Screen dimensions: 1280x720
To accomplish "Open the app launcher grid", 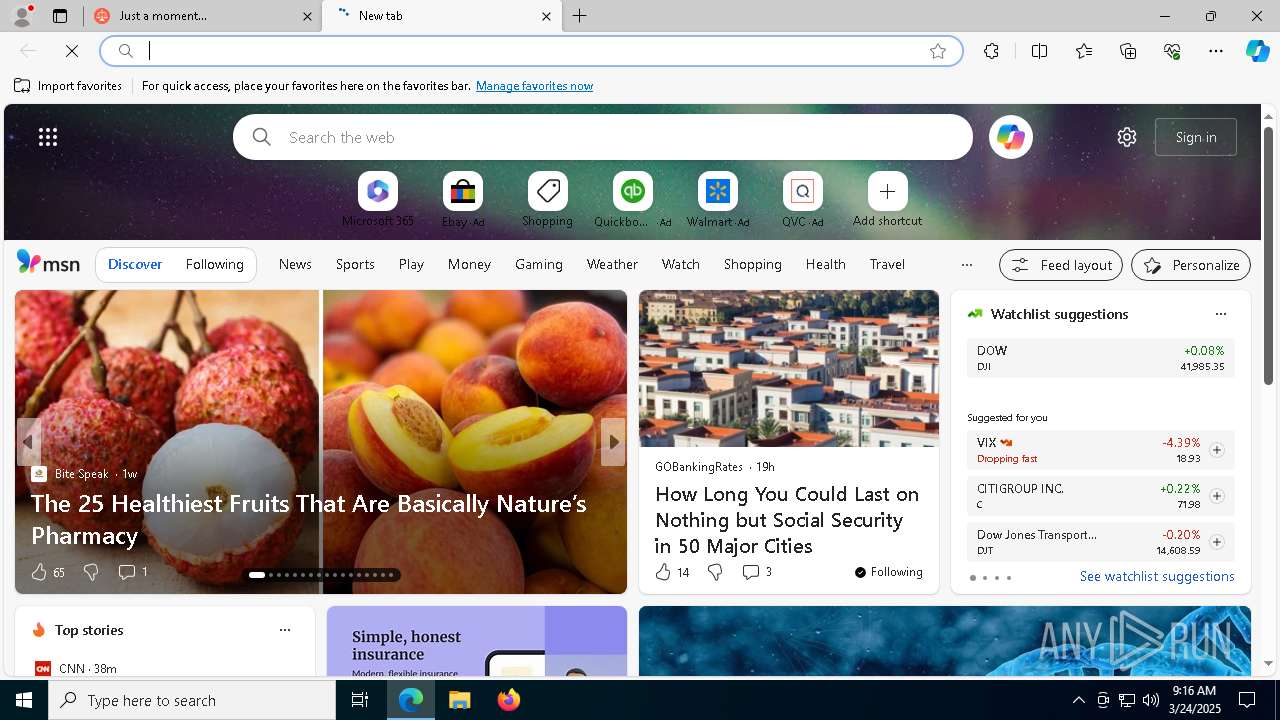I will 48,137.
